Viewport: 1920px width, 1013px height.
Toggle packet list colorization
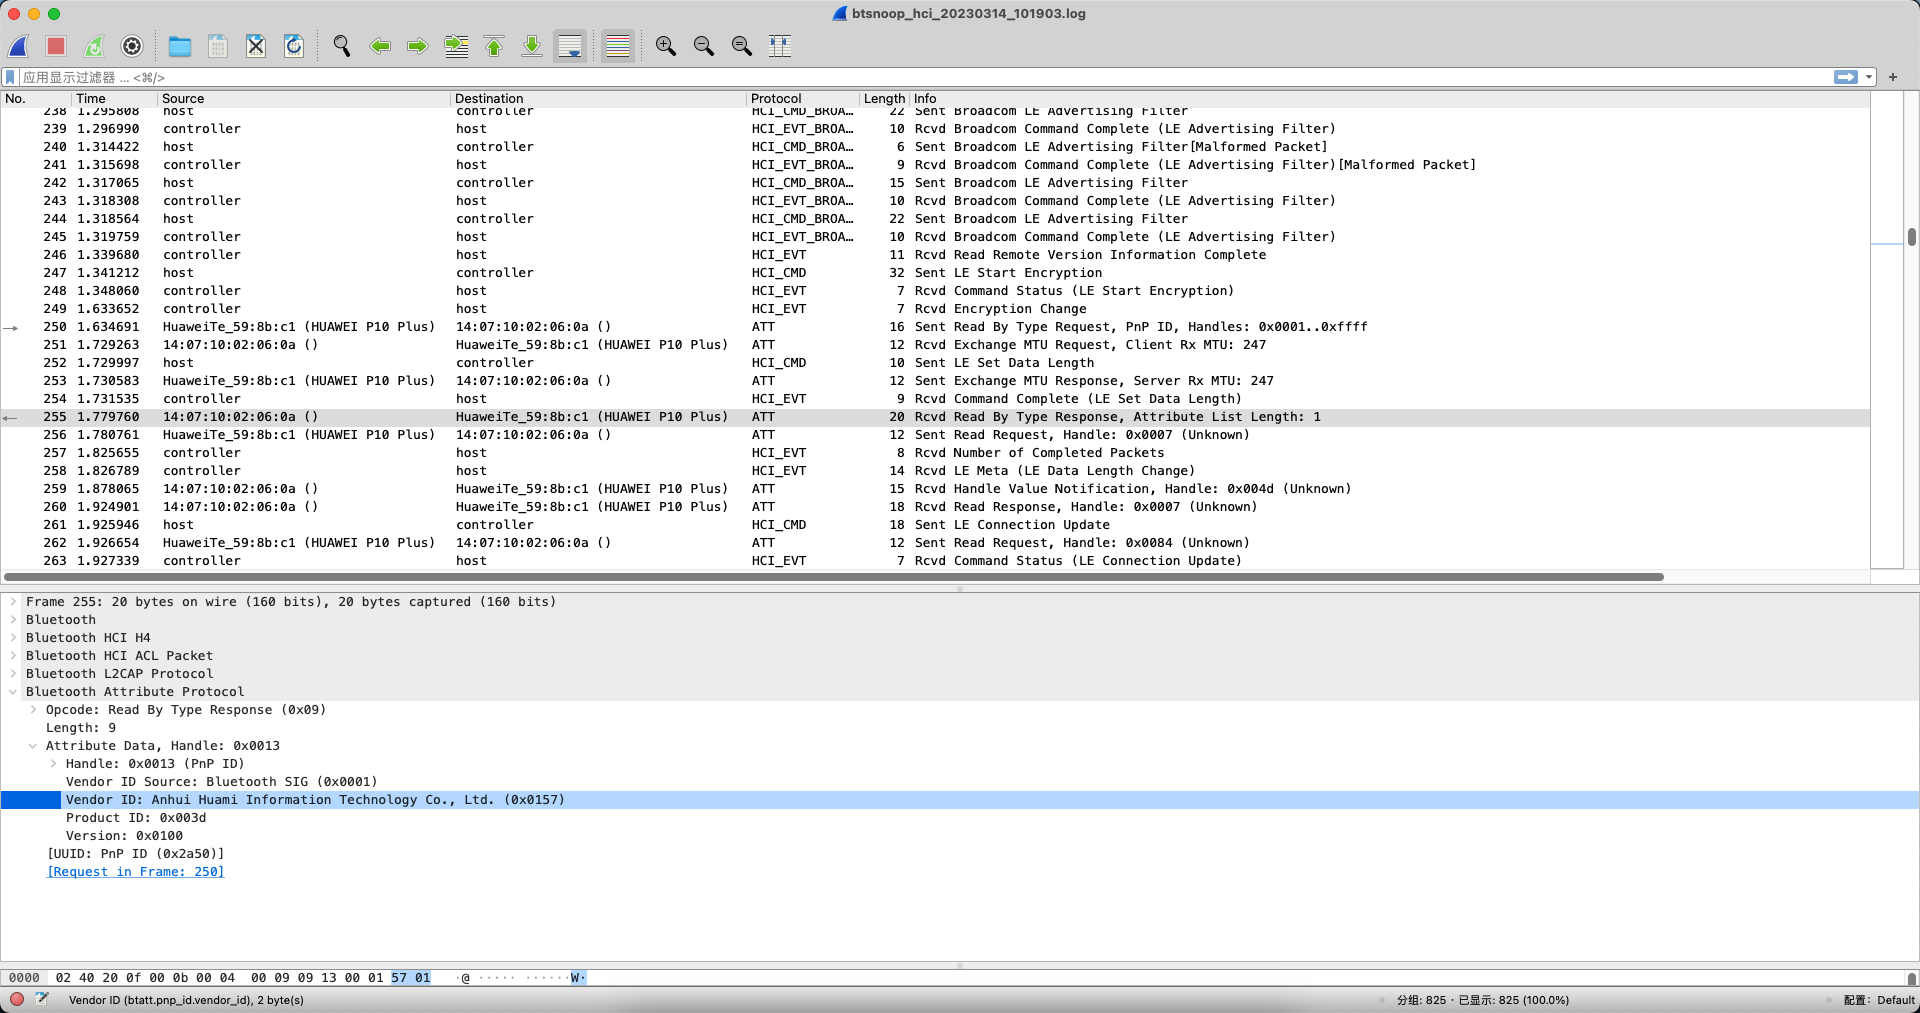[618, 46]
